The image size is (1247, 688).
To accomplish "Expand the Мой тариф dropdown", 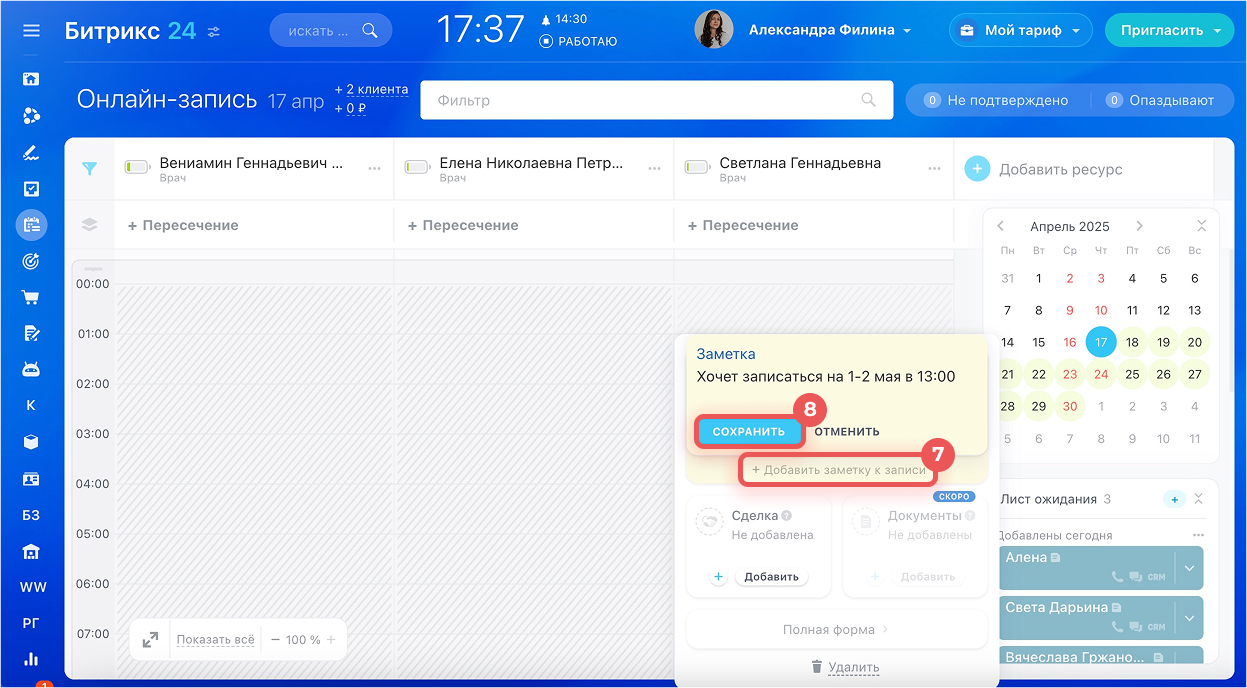I will point(1019,31).
